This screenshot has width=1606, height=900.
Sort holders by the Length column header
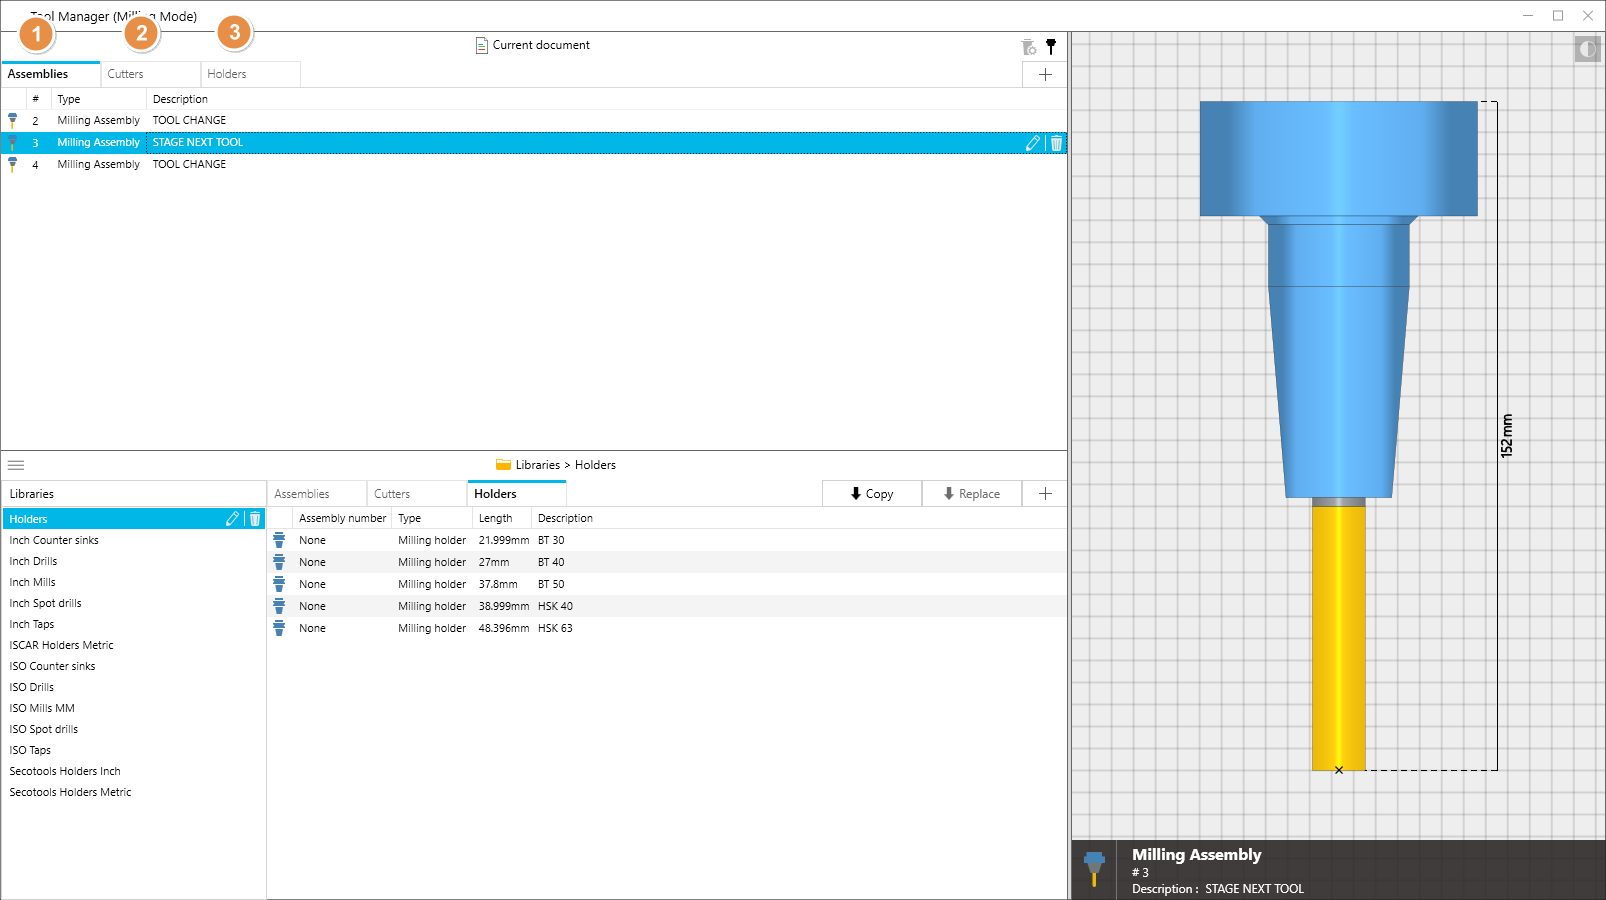click(495, 518)
